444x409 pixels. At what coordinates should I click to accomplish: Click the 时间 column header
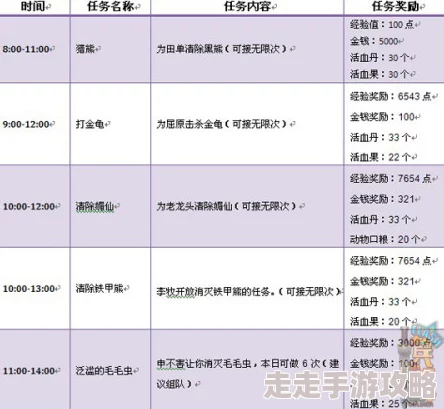point(33,6)
